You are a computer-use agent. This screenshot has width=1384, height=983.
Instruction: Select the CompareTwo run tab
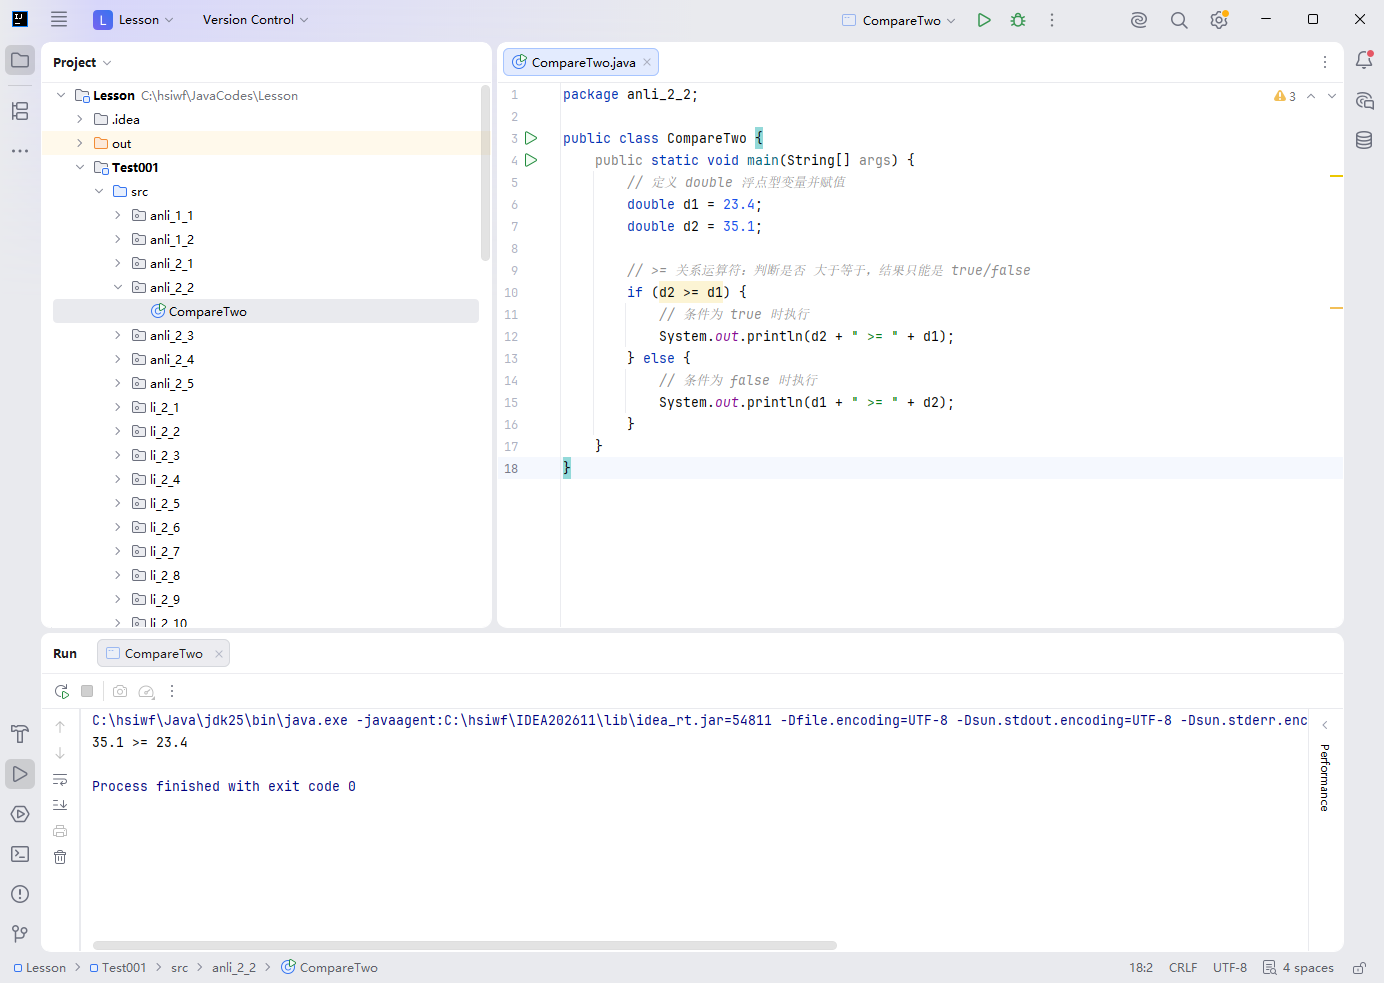(163, 653)
